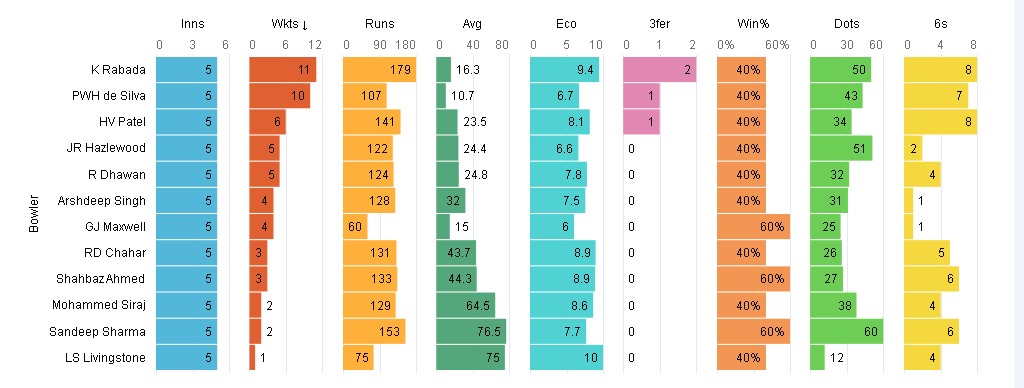Viewport: 1024px width, 388px height.
Task: Select the Dots column header
Action: click(x=846, y=24)
